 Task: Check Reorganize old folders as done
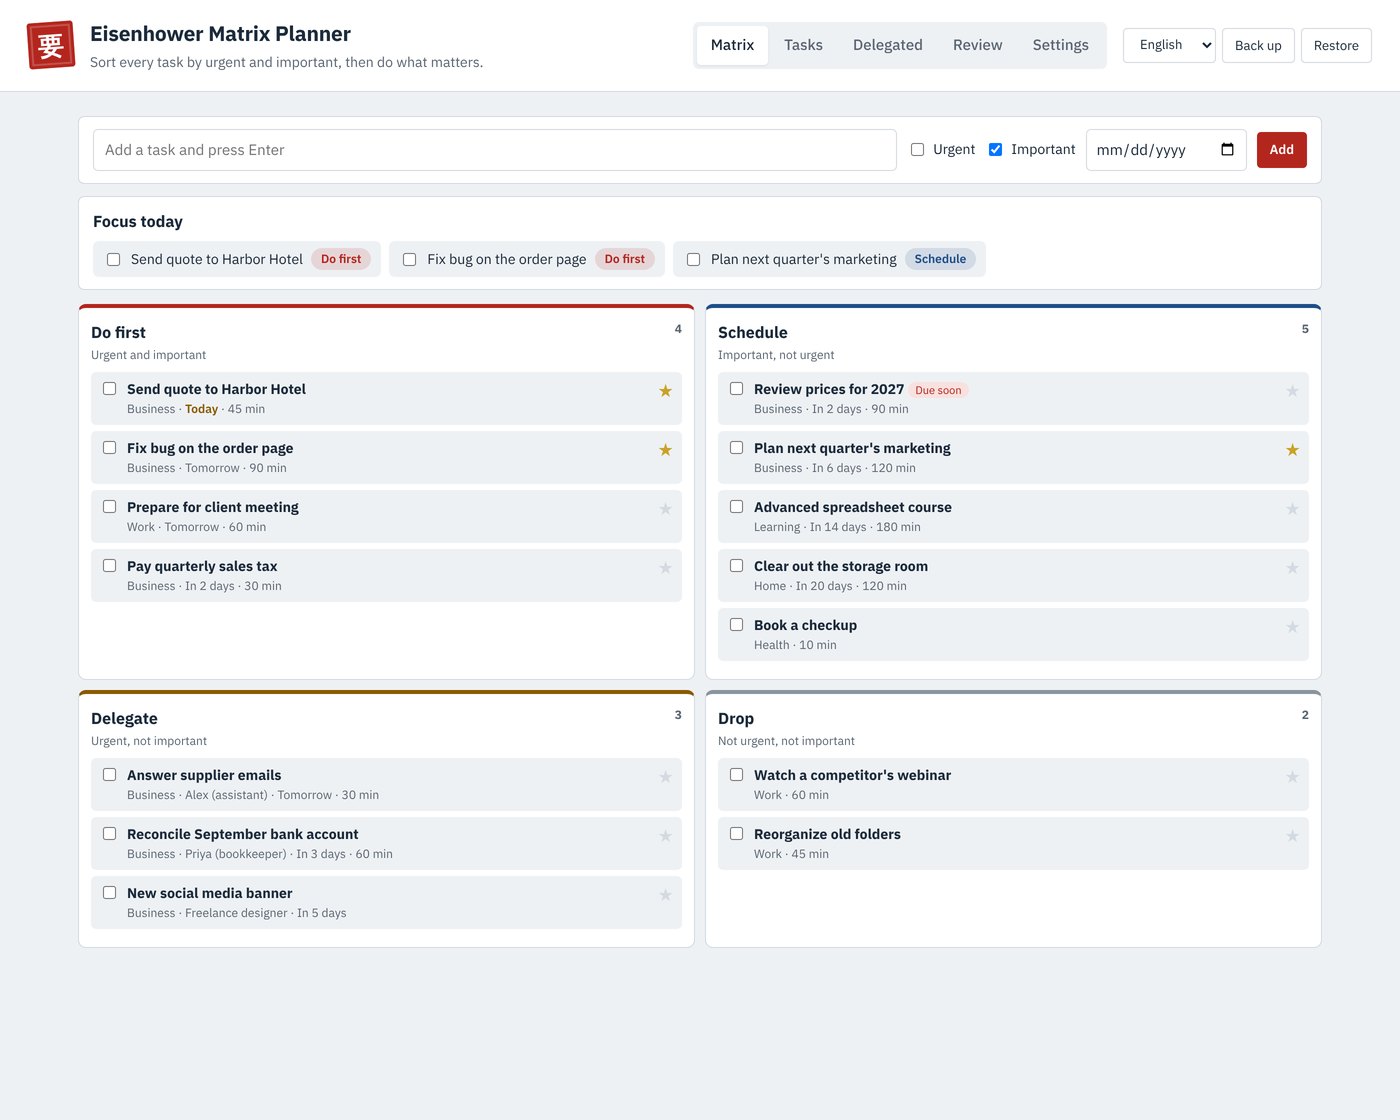point(737,833)
